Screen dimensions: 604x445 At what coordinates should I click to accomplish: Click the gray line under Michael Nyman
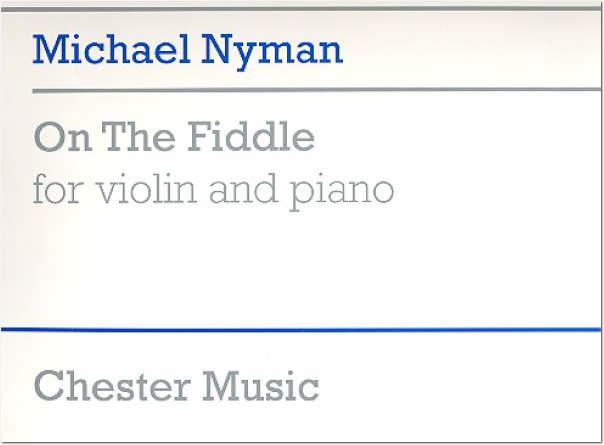pyautogui.click(x=317, y=90)
